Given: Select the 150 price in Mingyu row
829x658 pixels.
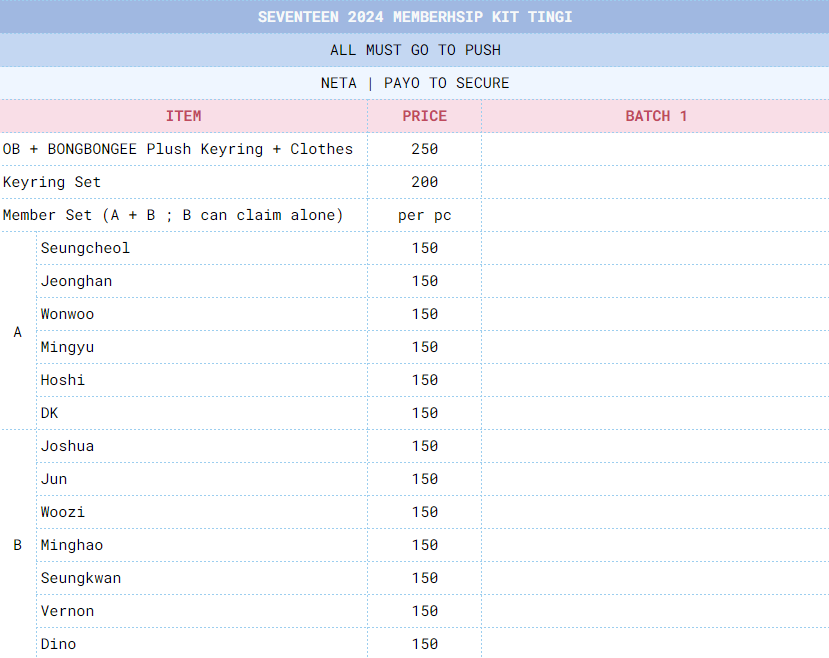Looking at the screenshot, I should (x=425, y=347).
